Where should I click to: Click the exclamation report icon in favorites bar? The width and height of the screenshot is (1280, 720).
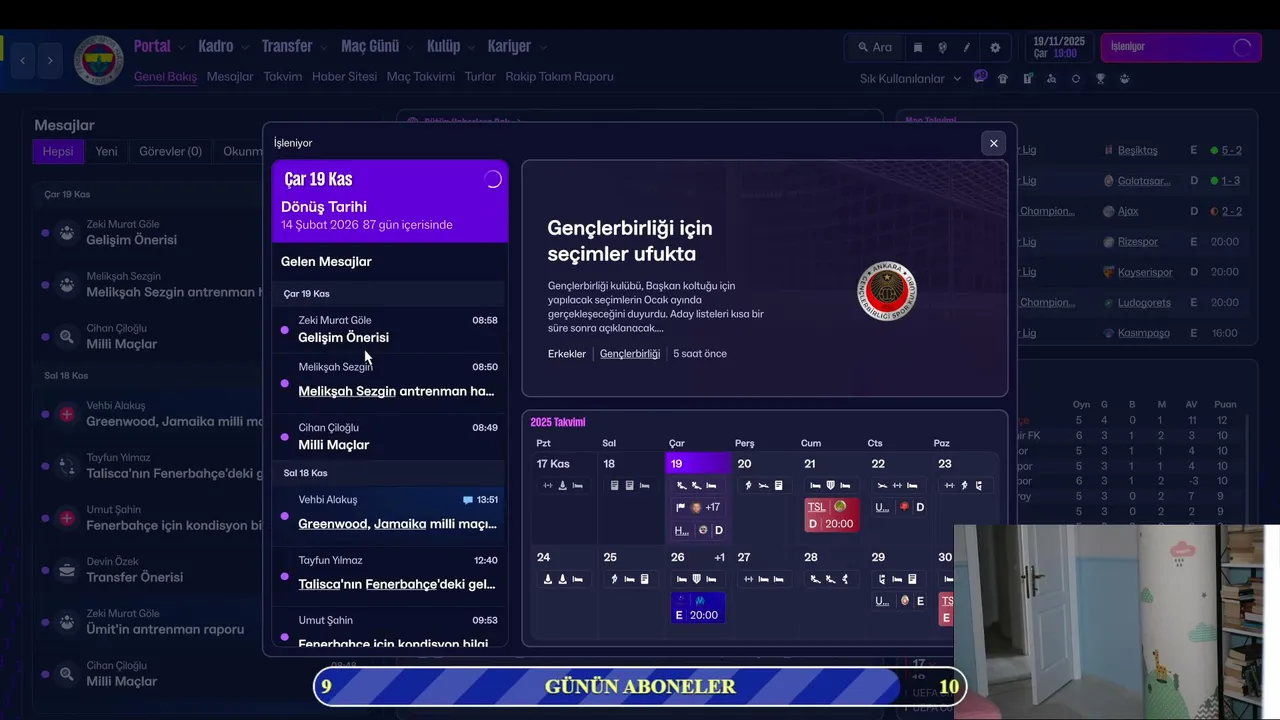click(x=1027, y=78)
